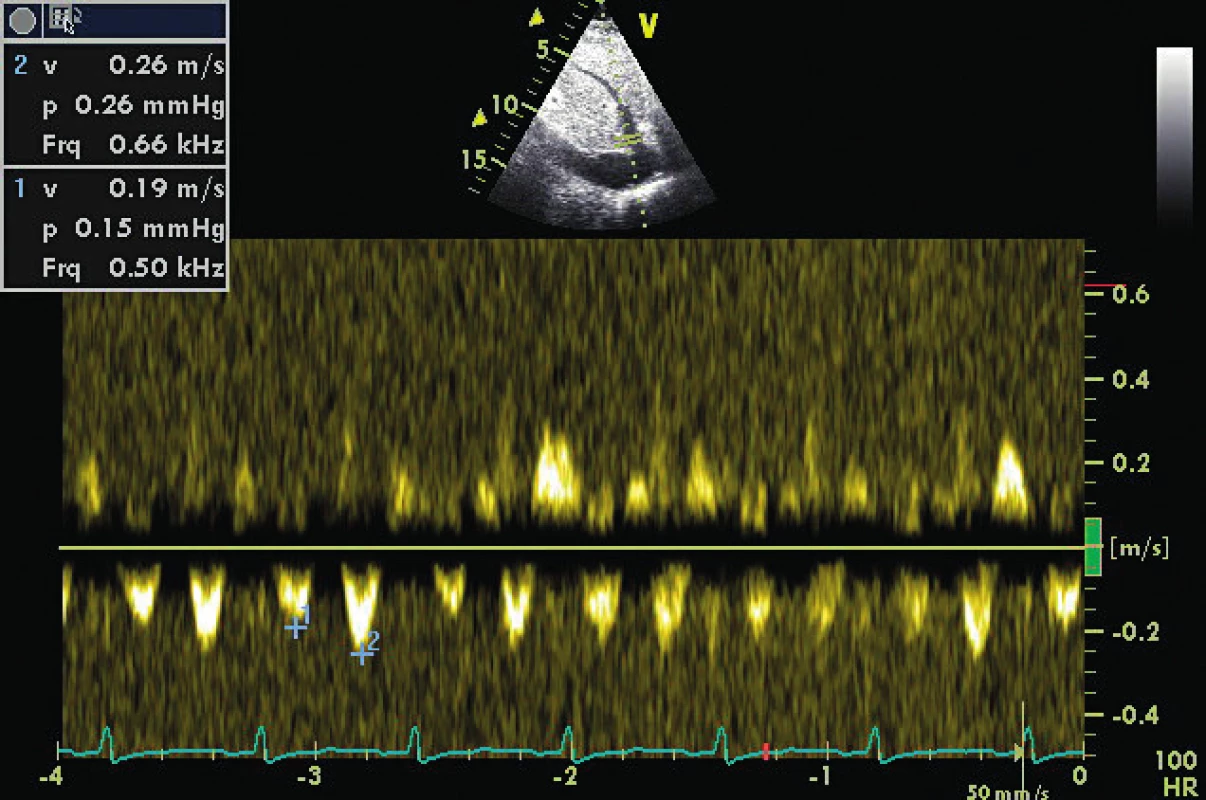Click the depth label 10 on sector scale
Image resolution: width=1206 pixels, height=800 pixels.
pyautogui.click(x=505, y=104)
